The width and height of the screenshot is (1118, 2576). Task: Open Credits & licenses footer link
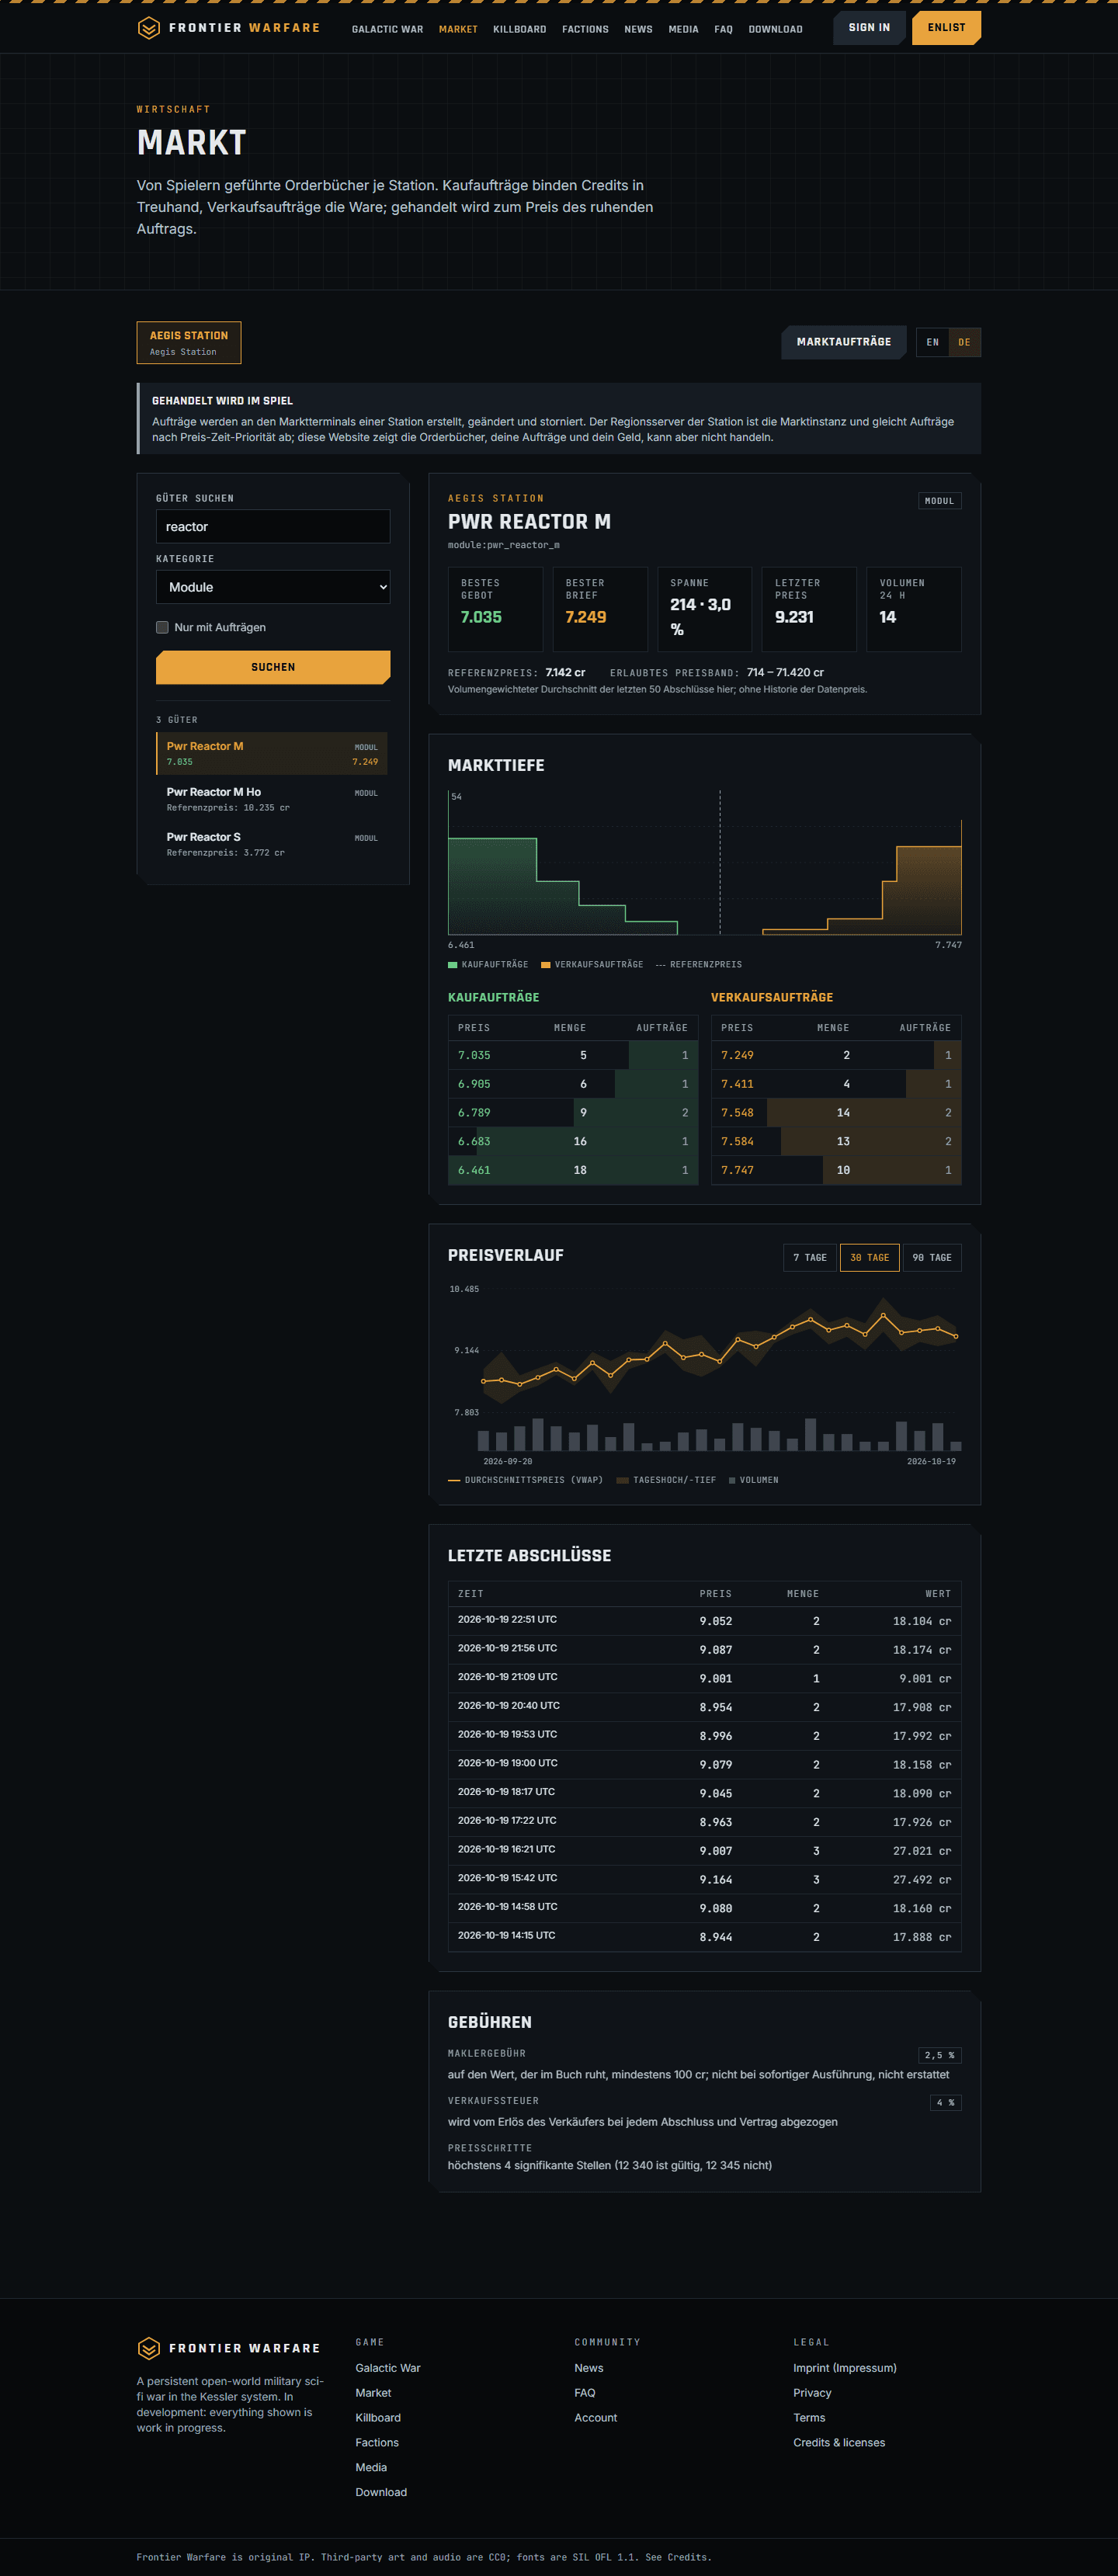pyautogui.click(x=839, y=2443)
